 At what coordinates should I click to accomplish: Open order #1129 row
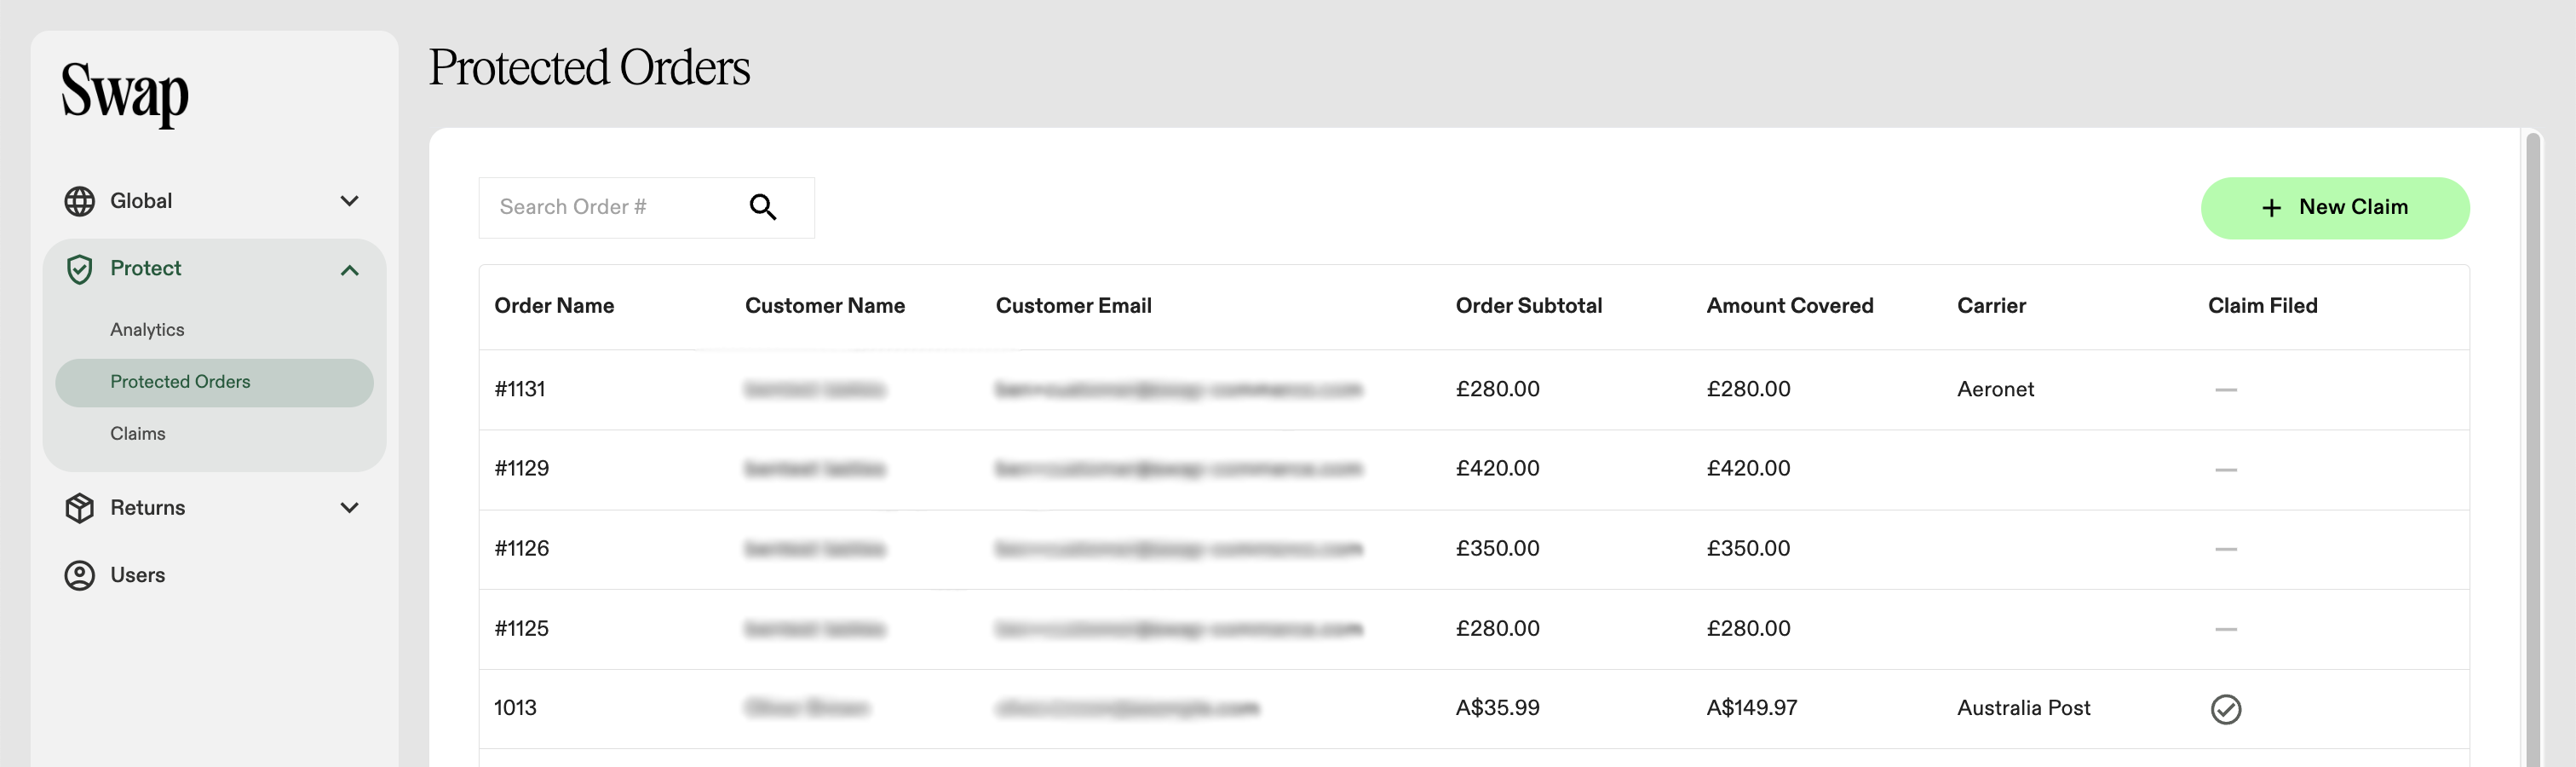click(x=1474, y=469)
